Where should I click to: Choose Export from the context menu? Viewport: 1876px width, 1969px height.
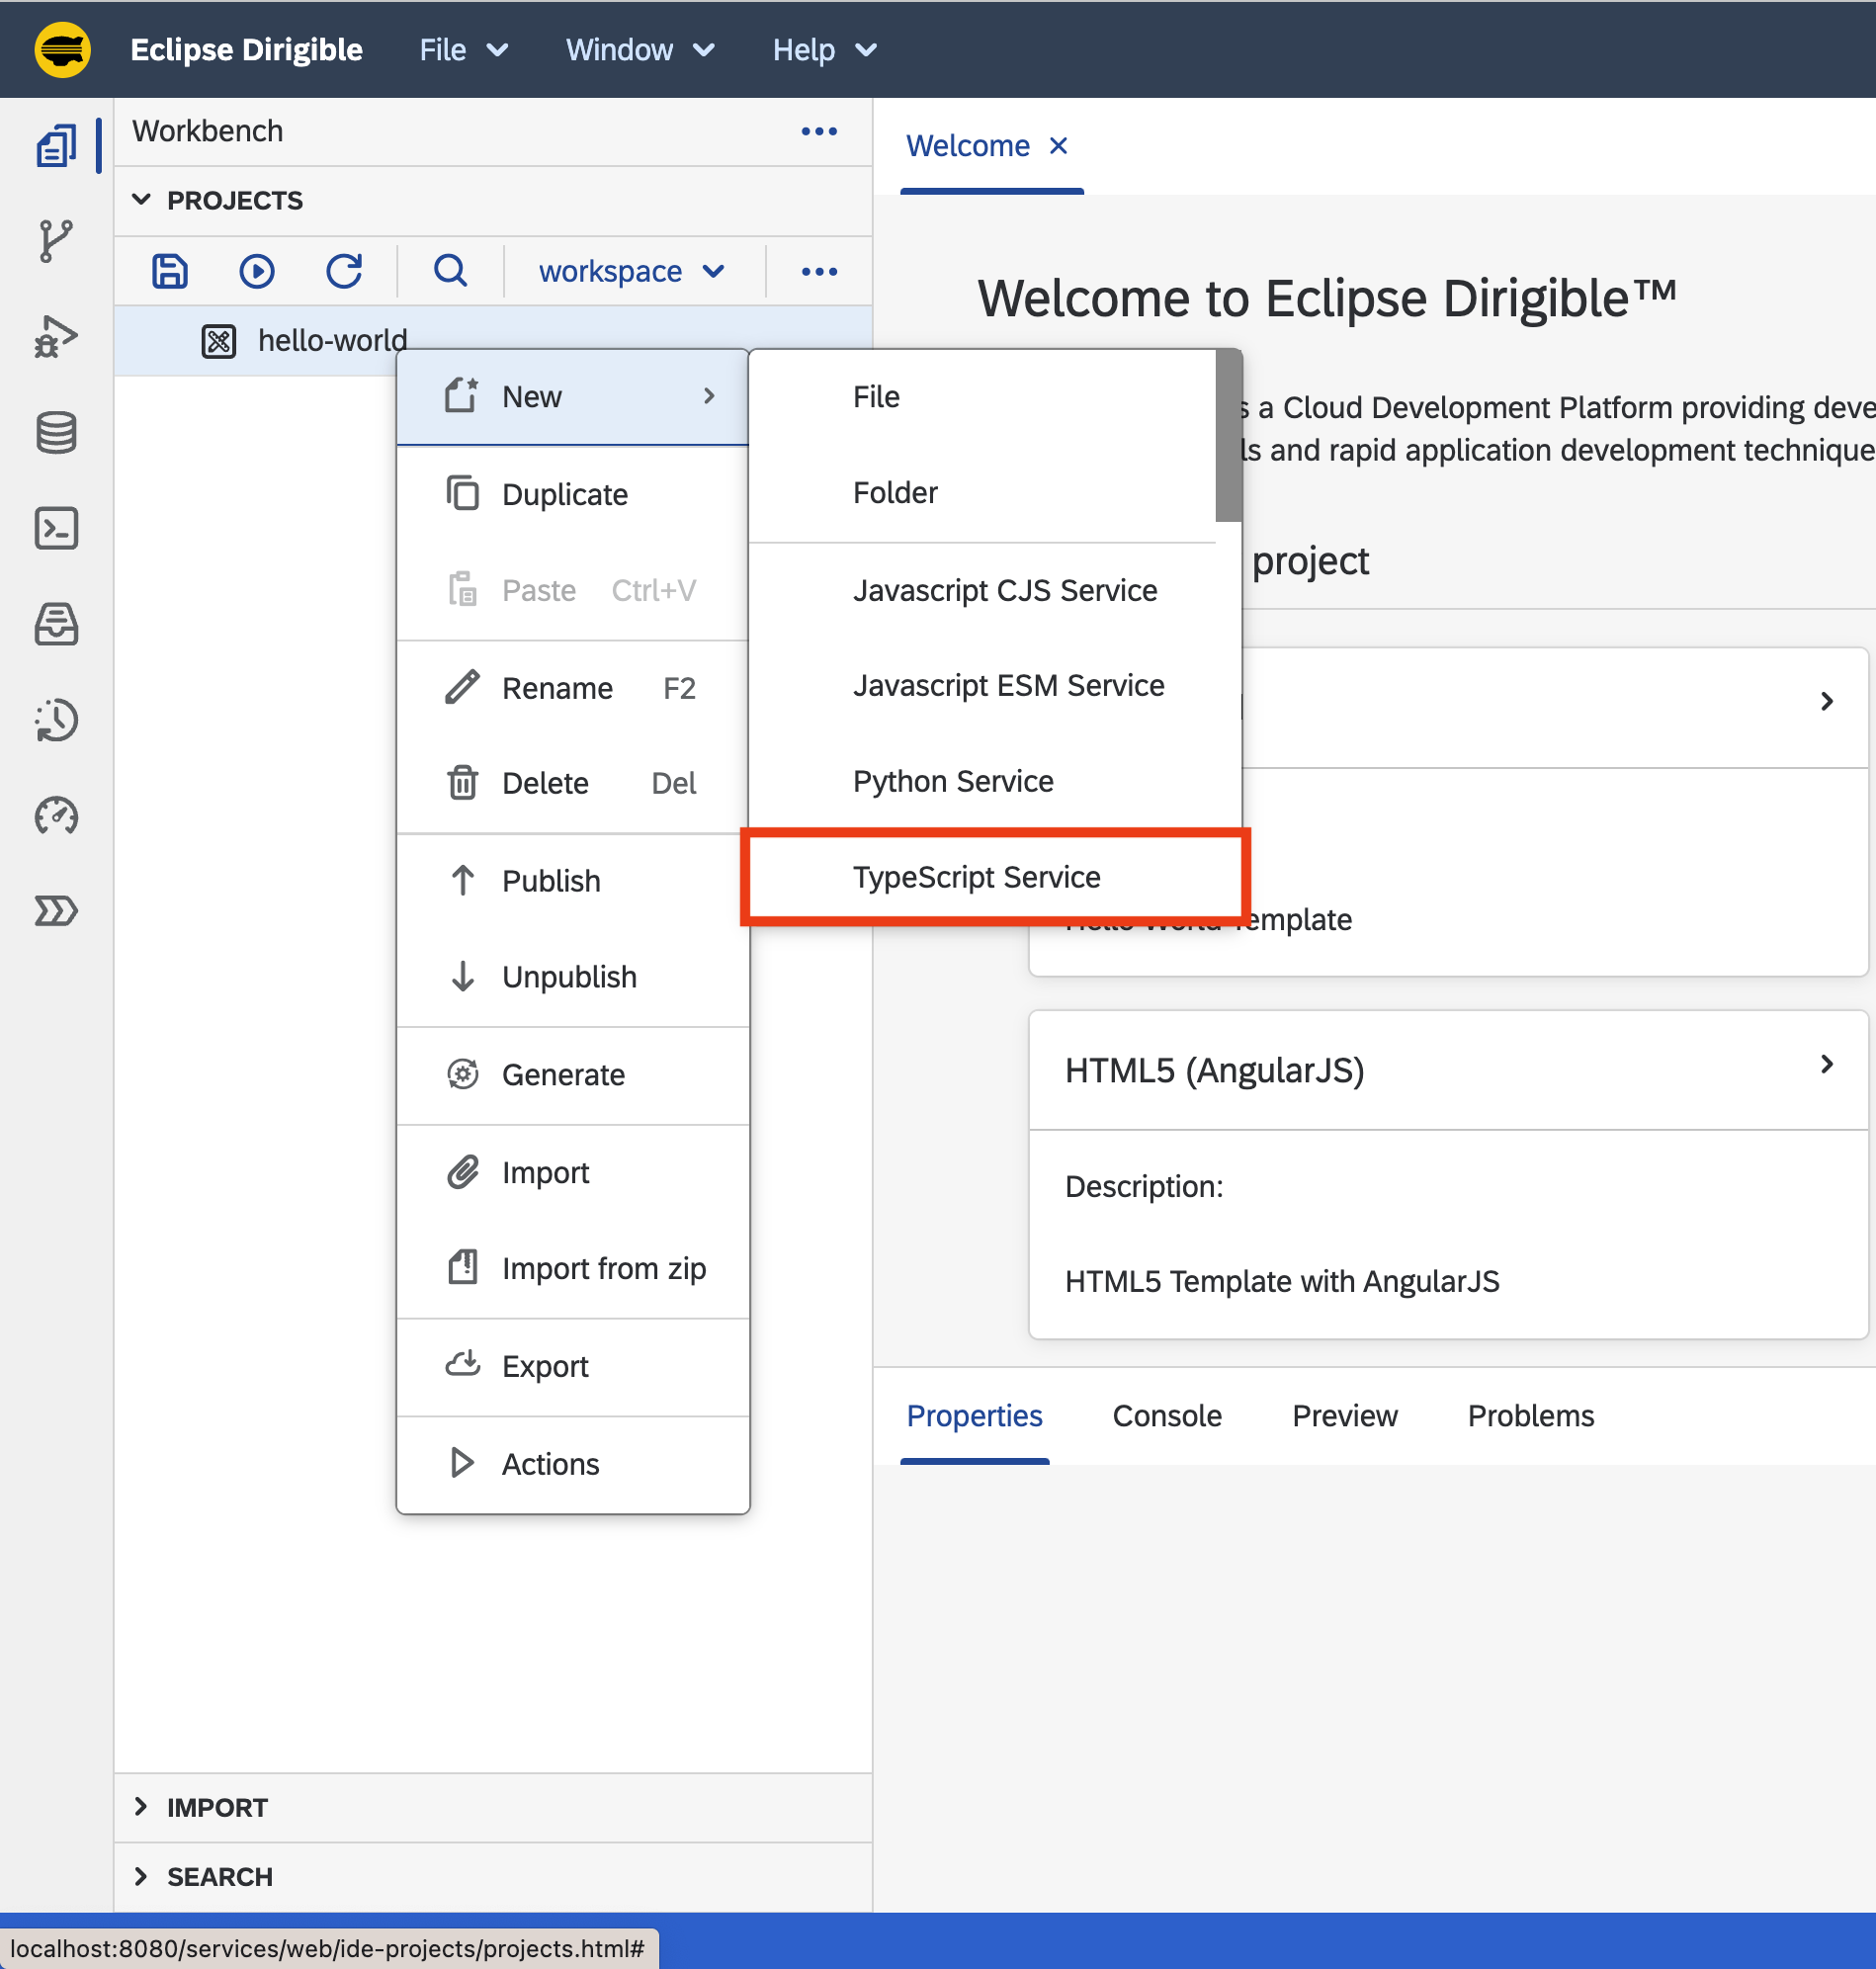pyautogui.click(x=573, y=1366)
